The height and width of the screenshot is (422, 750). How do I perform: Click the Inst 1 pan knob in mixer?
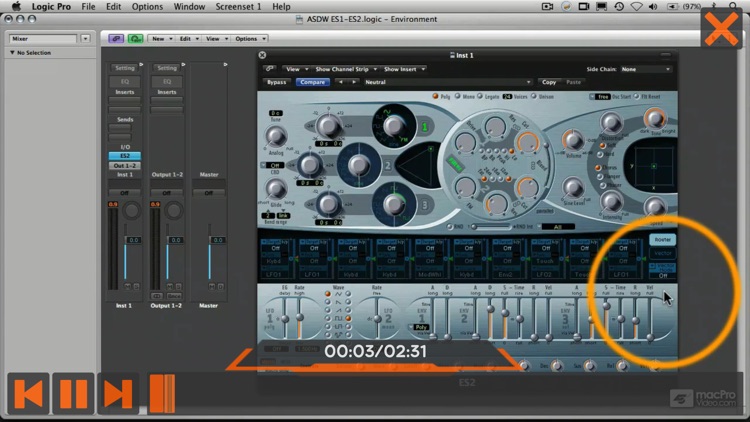[x=132, y=211]
